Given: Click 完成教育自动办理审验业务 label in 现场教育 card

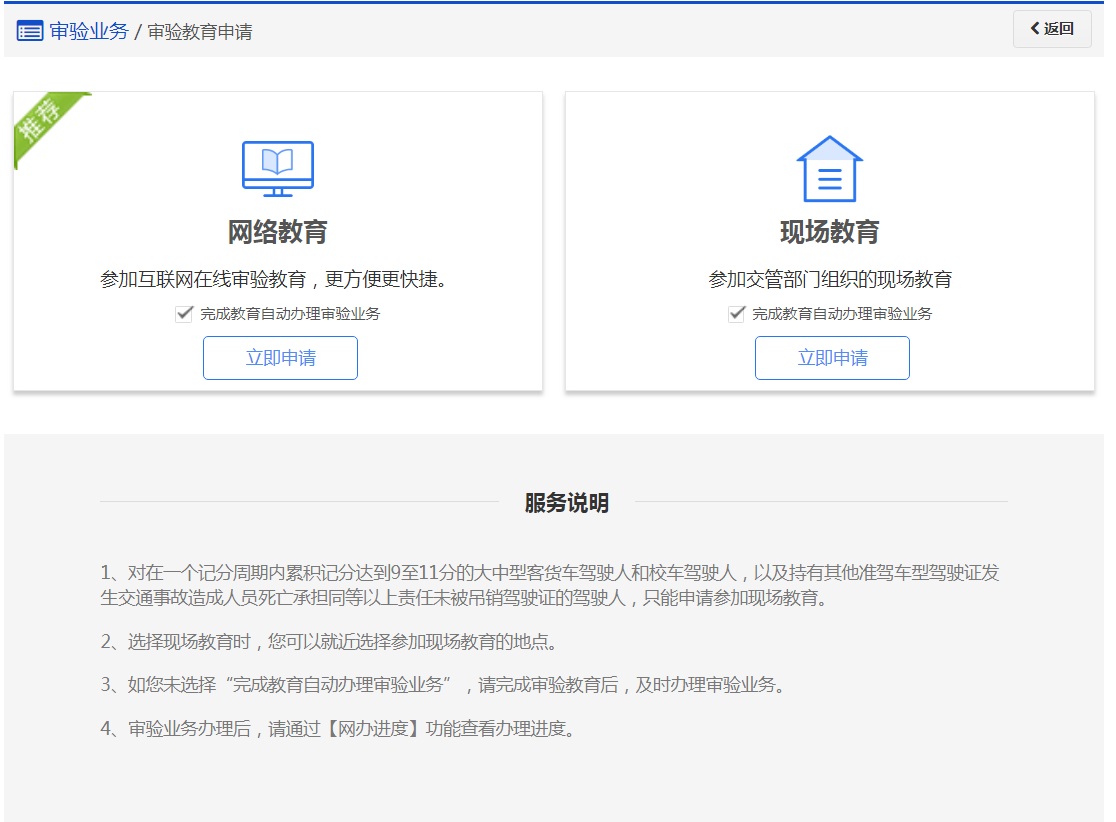Looking at the screenshot, I should pyautogui.click(x=842, y=314).
